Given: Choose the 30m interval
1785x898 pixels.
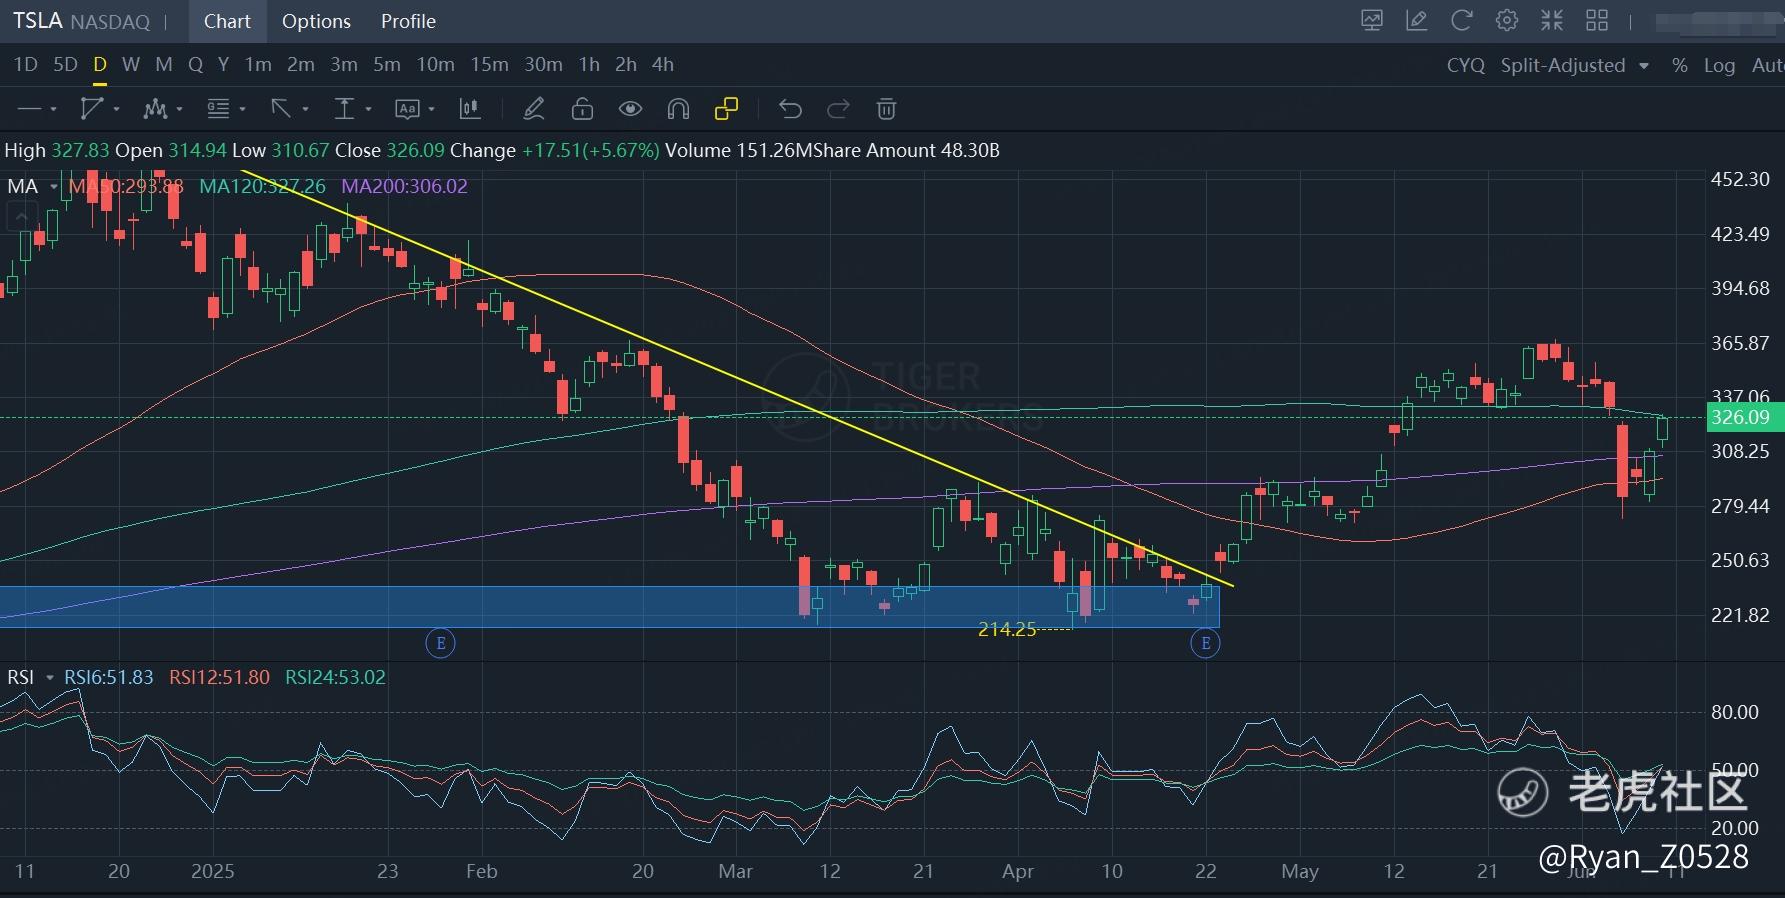Looking at the screenshot, I should pyautogui.click(x=543, y=65).
